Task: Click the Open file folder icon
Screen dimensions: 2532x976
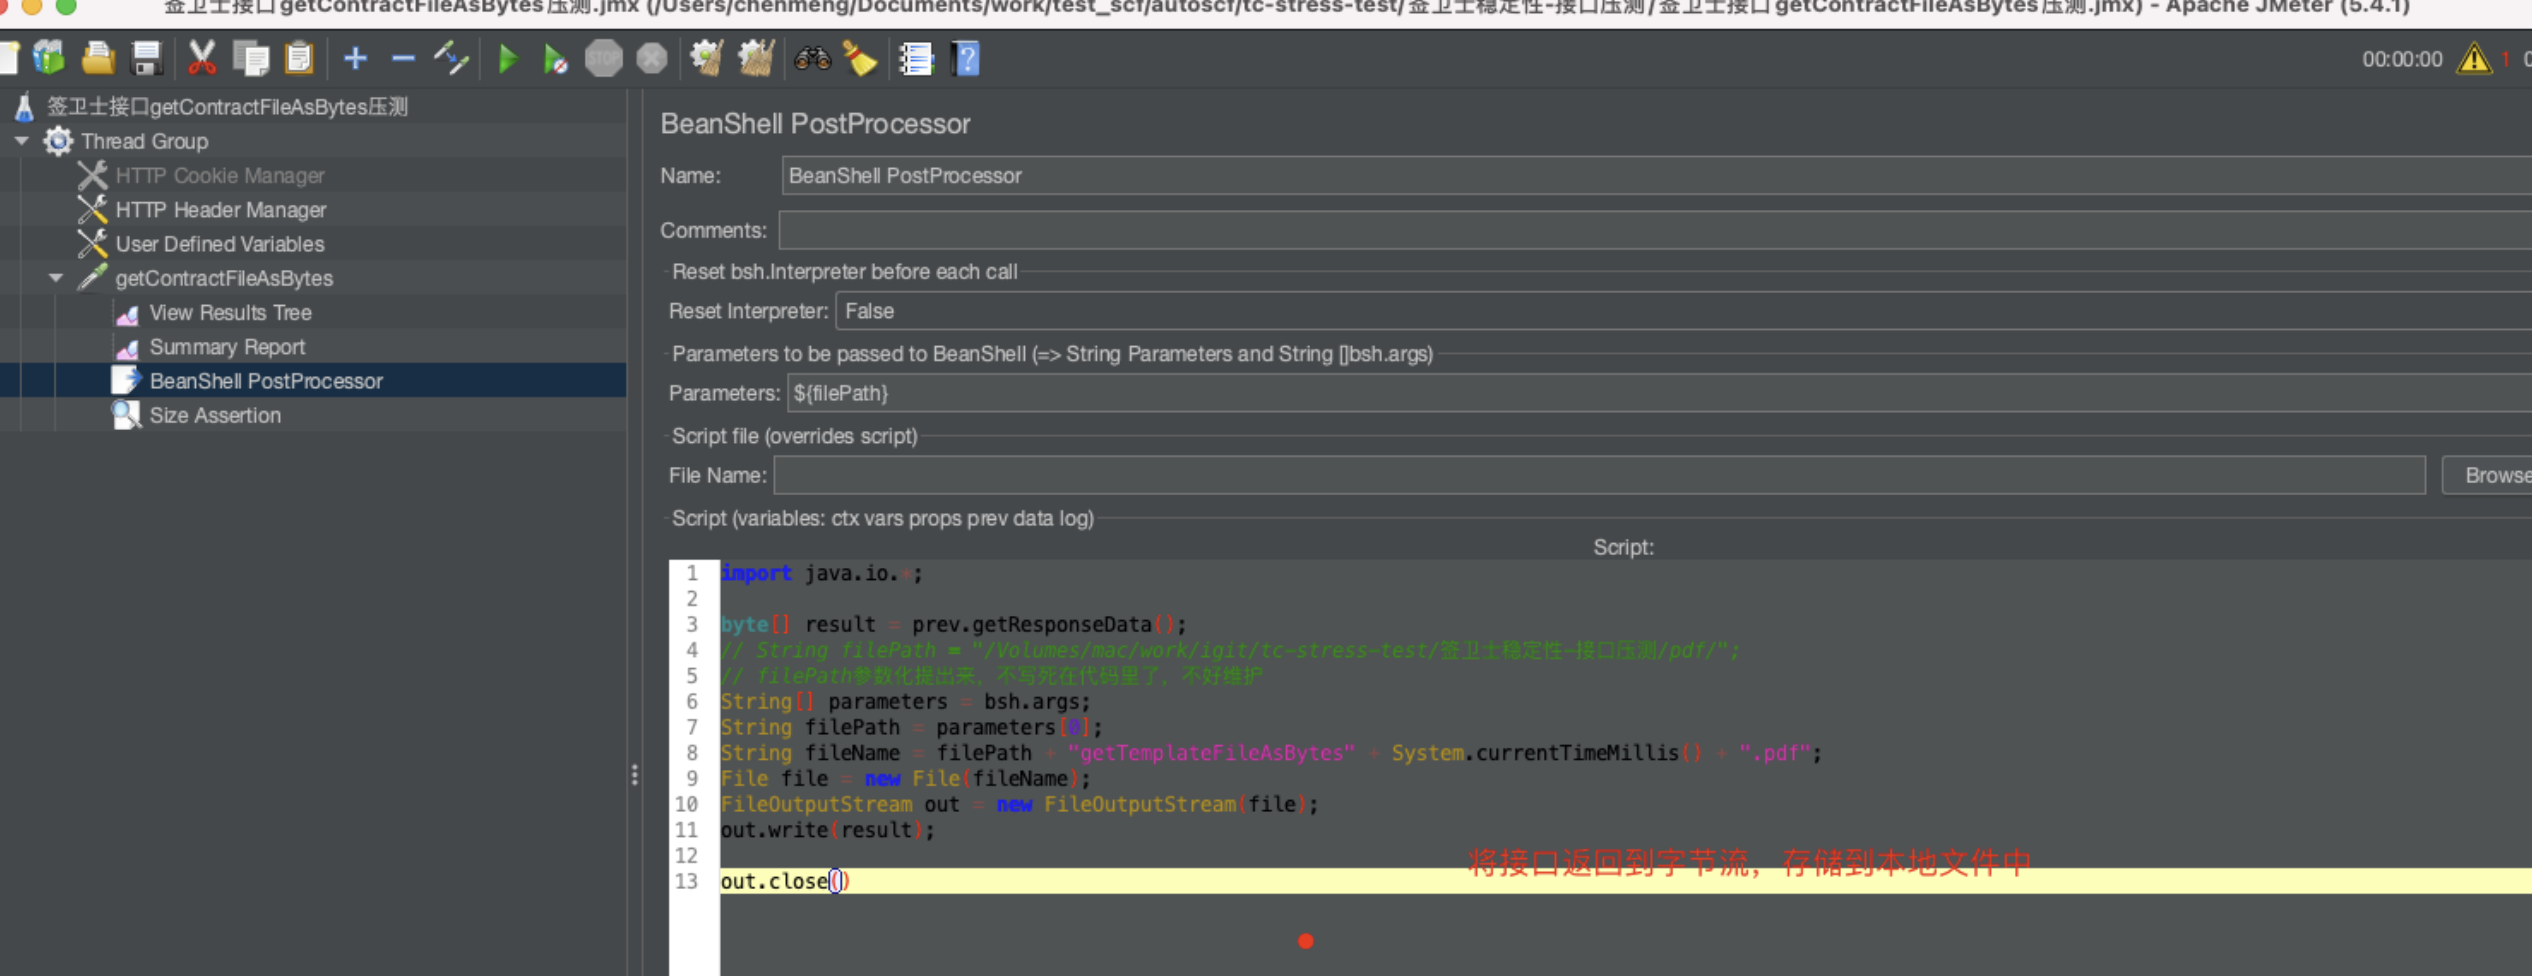Action: coord(97,59)
